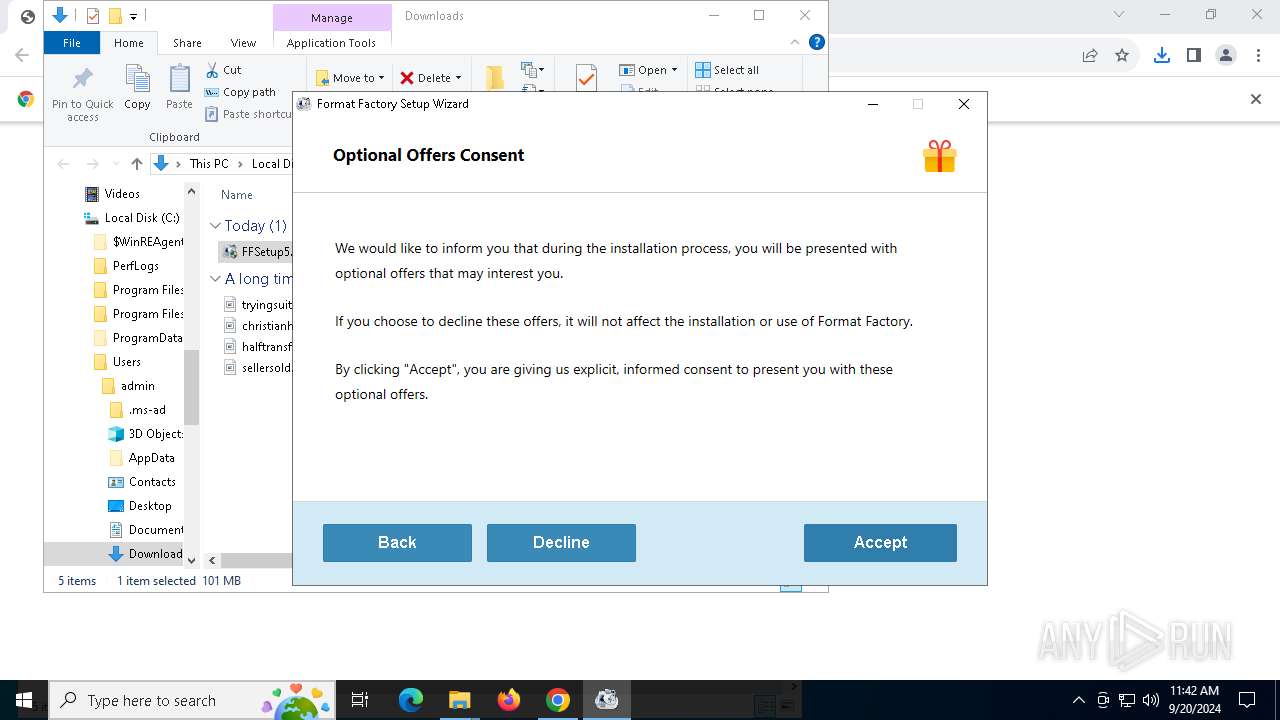
Task: Open the Delete dropdown
Action: pos(431,78)
